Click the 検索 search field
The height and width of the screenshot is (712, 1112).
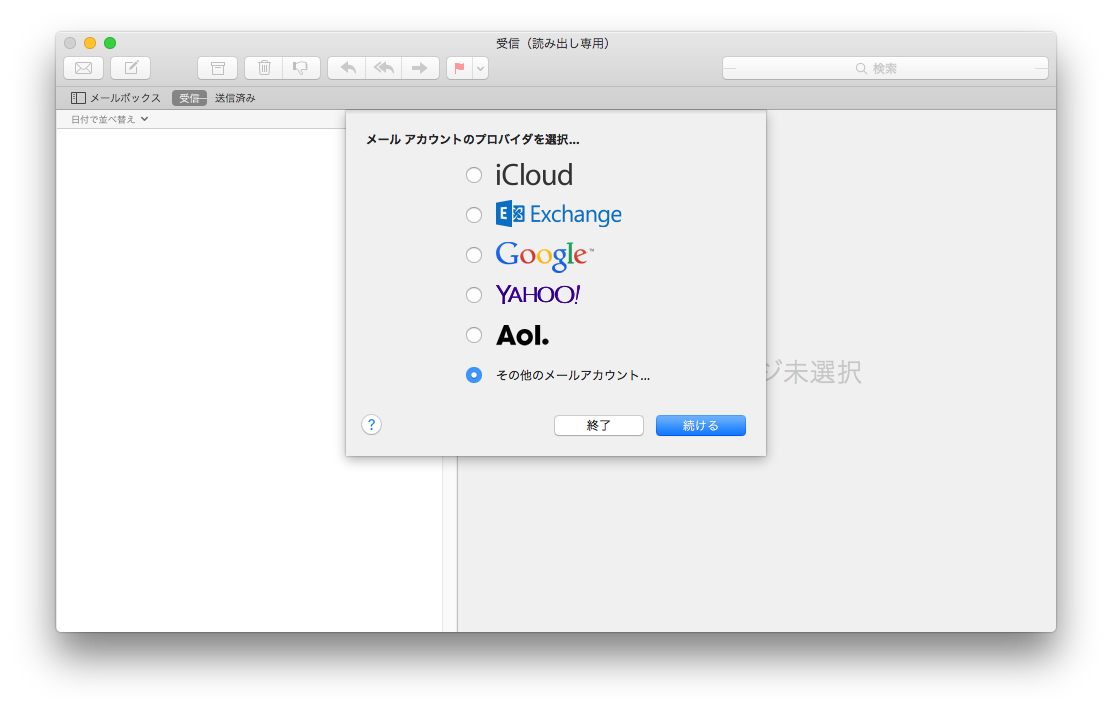tap(885, 68)
